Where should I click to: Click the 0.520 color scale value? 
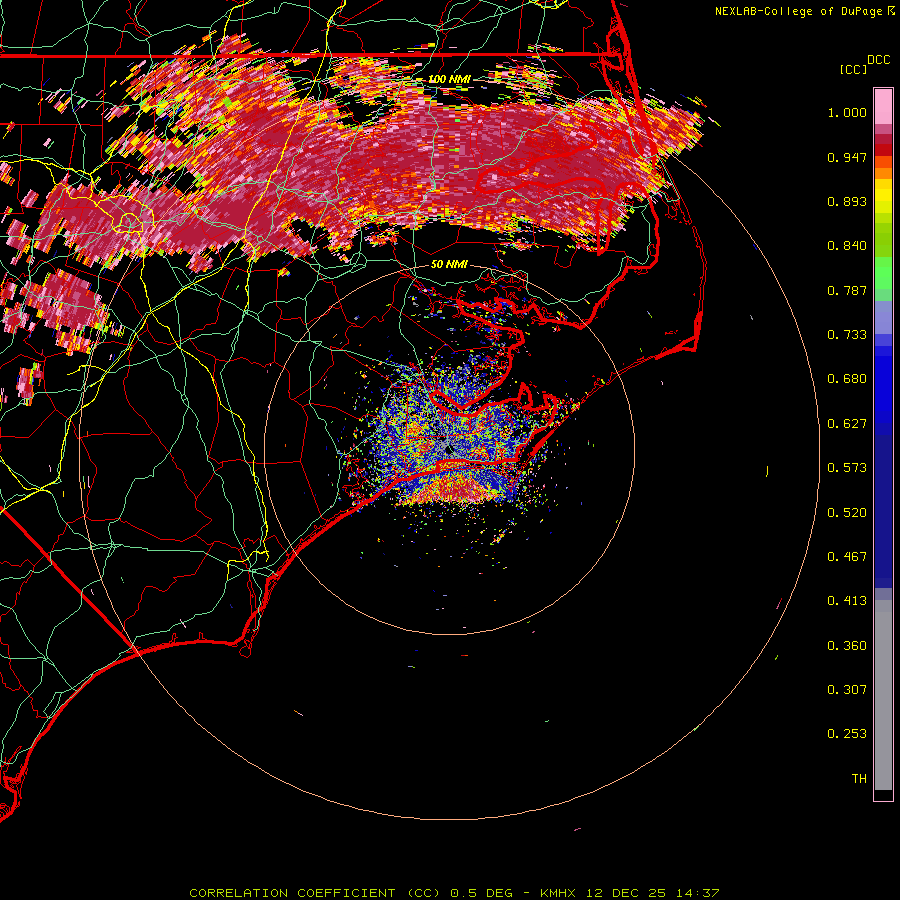847,513
